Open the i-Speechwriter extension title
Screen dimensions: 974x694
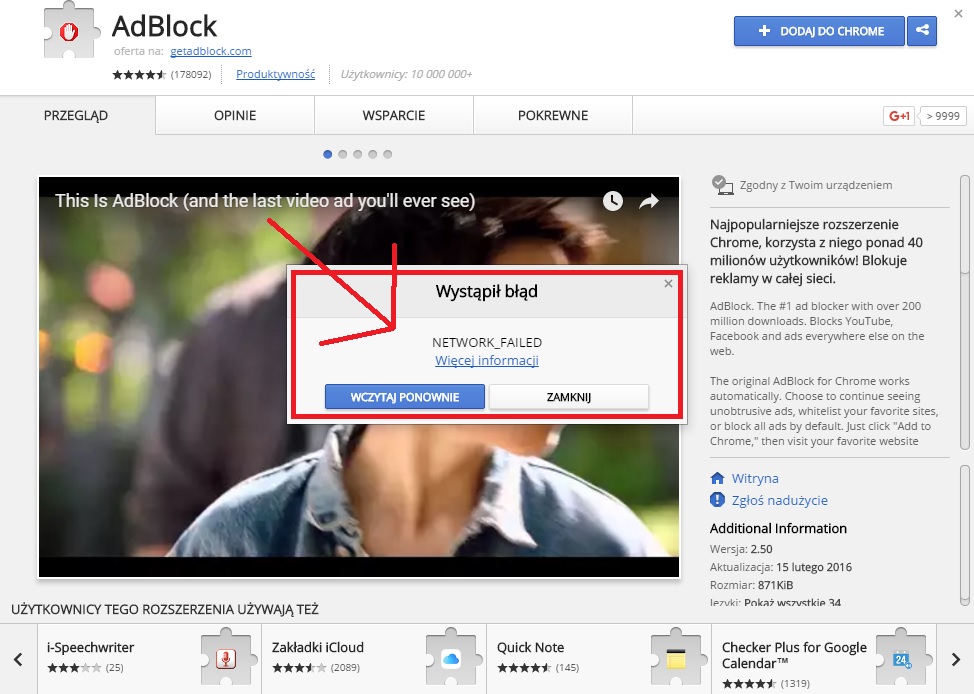pos(91,647)
